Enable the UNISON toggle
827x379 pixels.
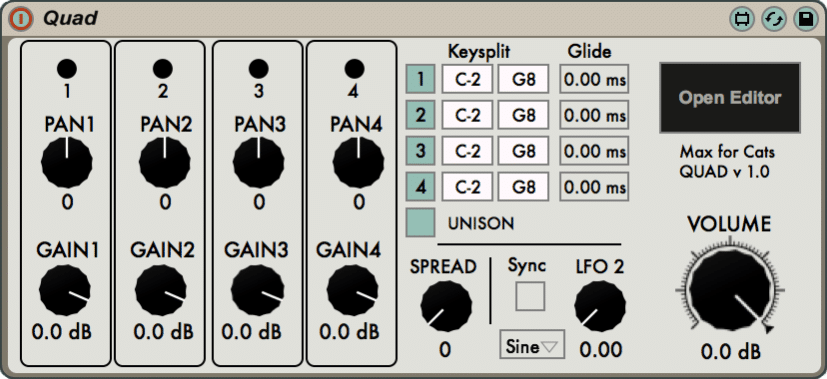tap(420, 222)
